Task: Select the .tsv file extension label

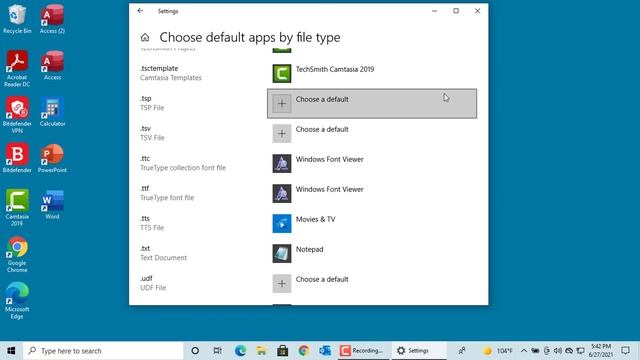Action: pyautogui.click(x=146, y=128)
